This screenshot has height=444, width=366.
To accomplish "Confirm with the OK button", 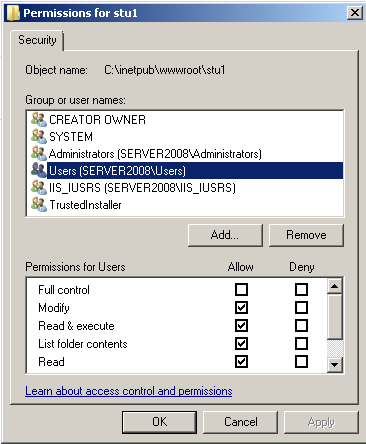I will pyautogui.click(x=159, y=422).
